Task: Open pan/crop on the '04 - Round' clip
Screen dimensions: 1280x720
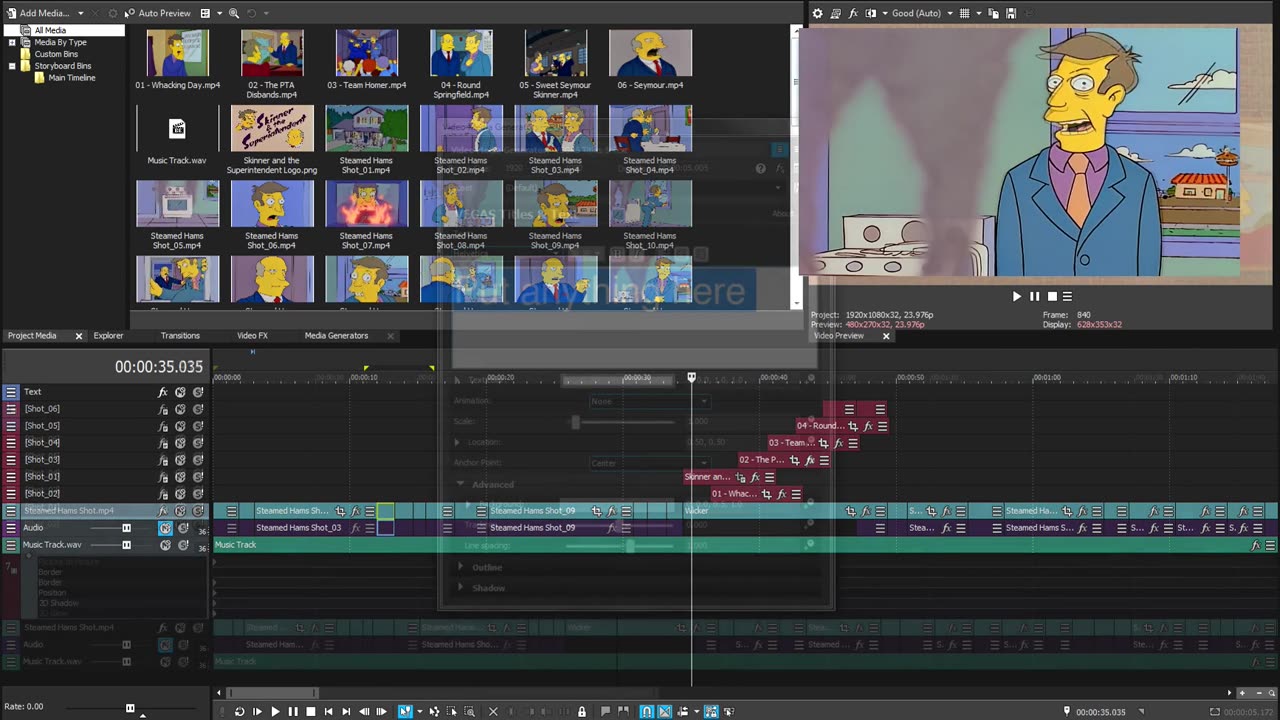Action: click(x=853, y=426)
